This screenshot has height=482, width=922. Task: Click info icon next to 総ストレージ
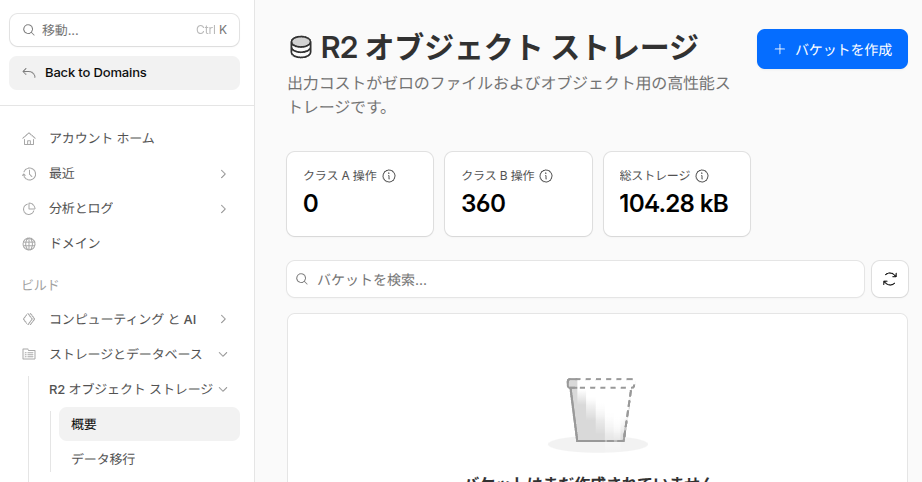pos(702,176)
